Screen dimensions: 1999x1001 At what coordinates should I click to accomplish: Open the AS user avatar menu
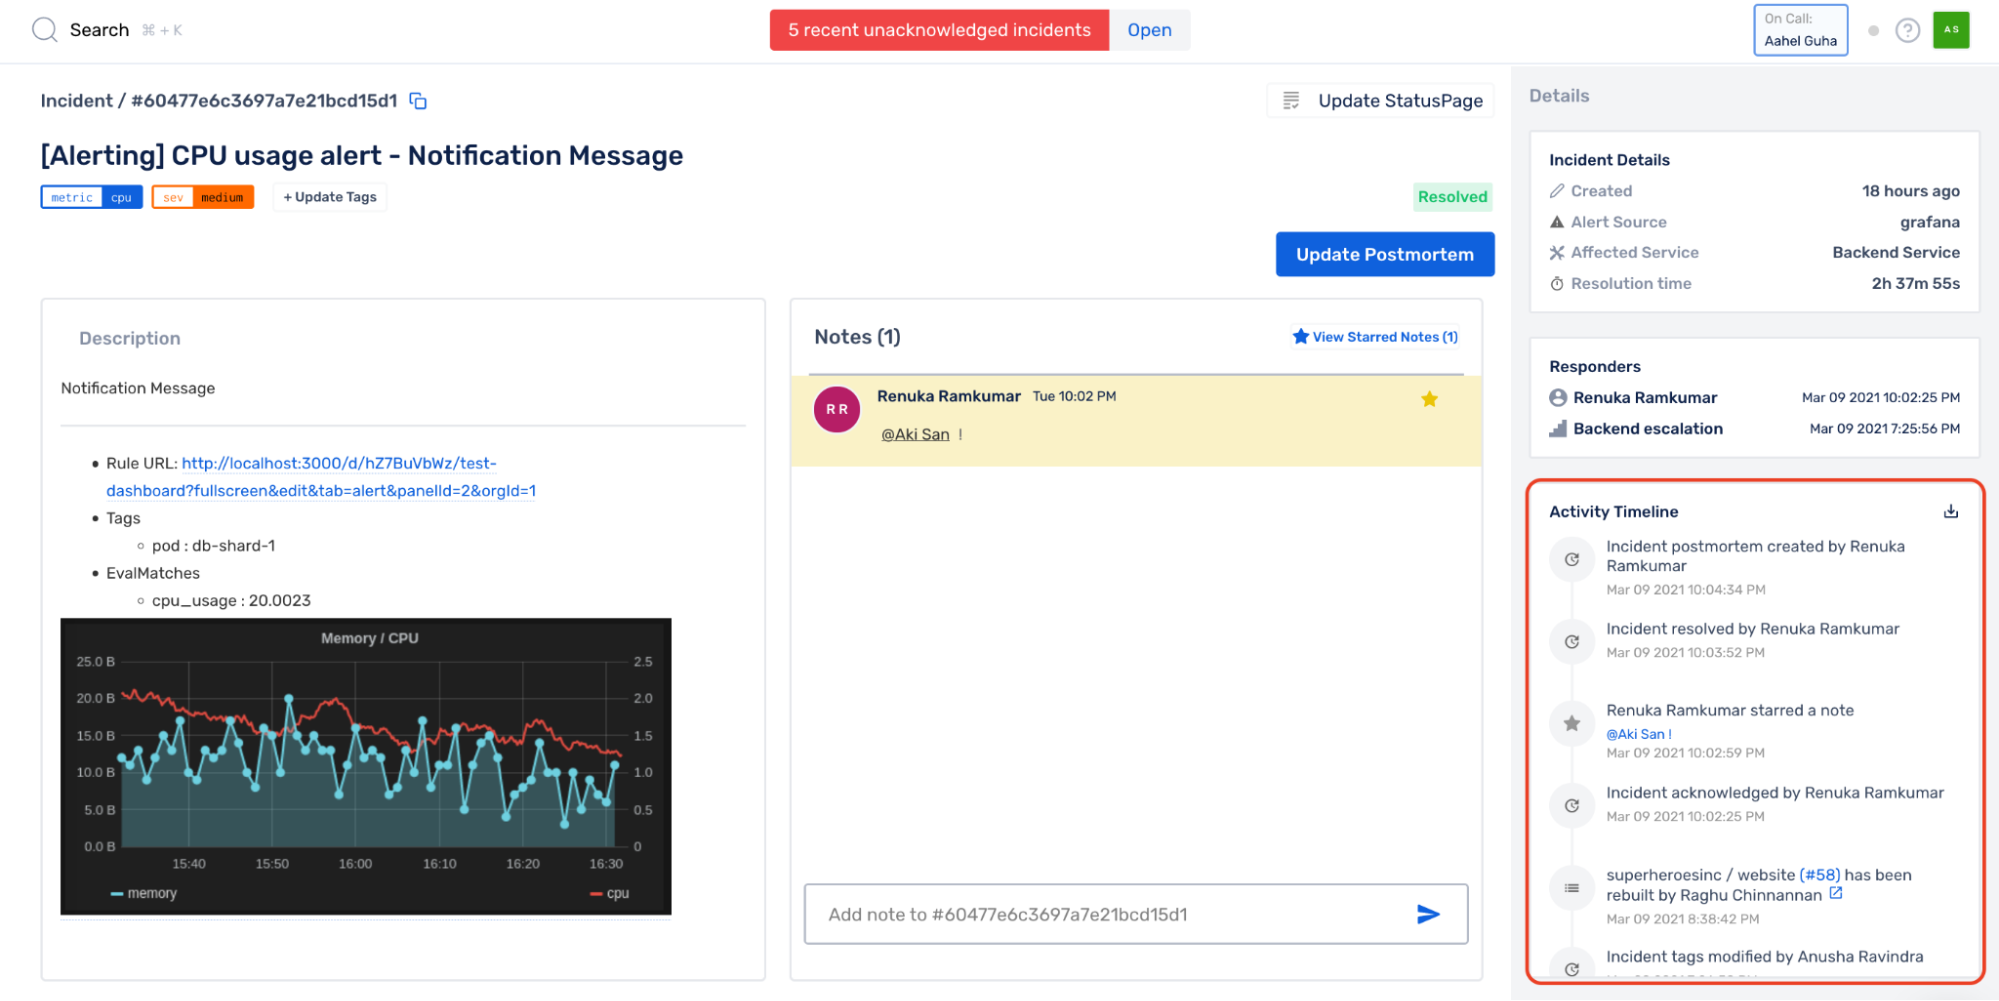pyautogui.click(x=1950, y=30)
